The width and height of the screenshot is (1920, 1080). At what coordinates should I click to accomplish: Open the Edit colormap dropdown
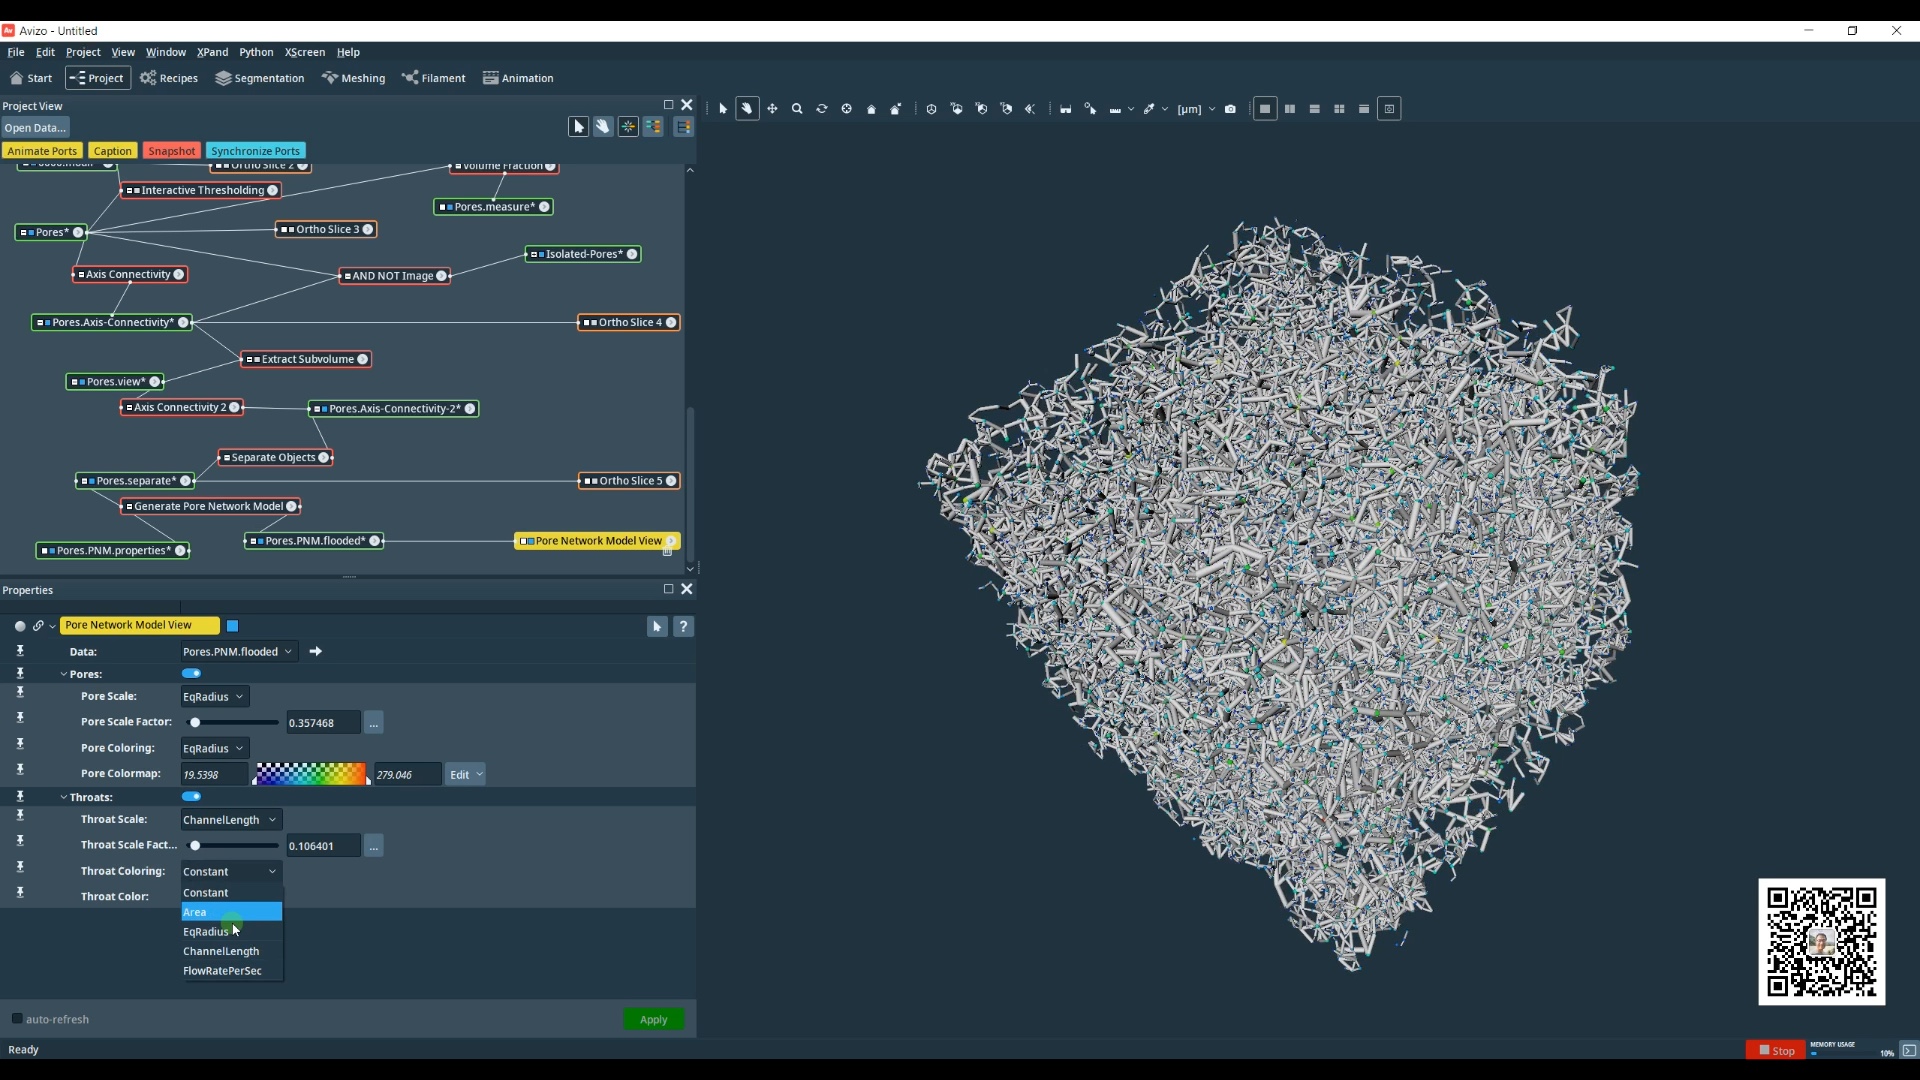465,775
